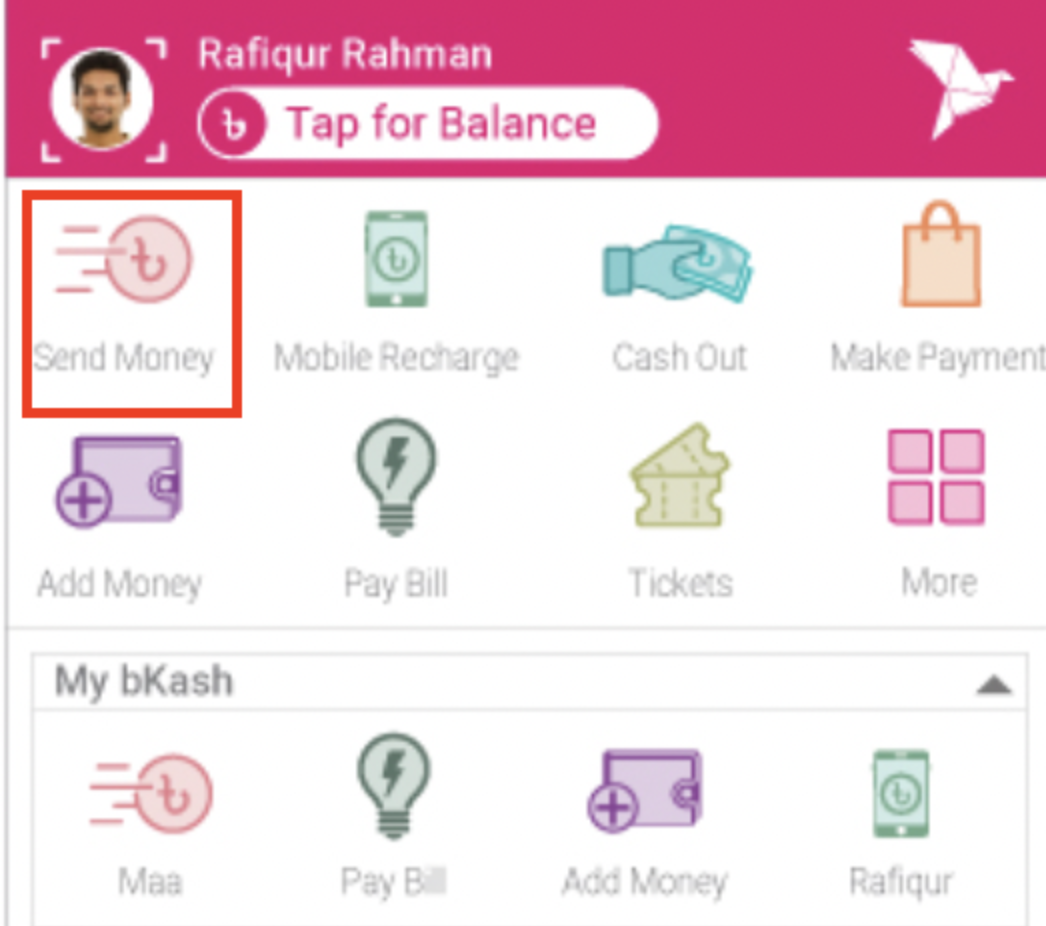Open More grid icon

(x=936, y=476)
